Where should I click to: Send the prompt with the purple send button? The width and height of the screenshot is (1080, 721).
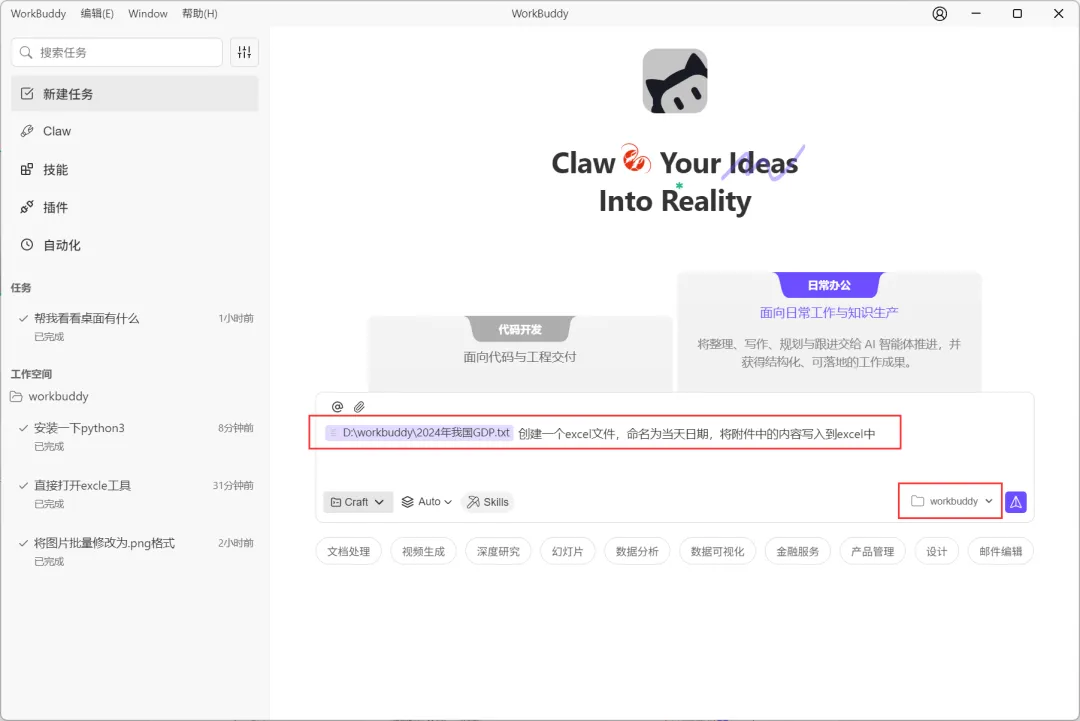[x=1016, y=502]
